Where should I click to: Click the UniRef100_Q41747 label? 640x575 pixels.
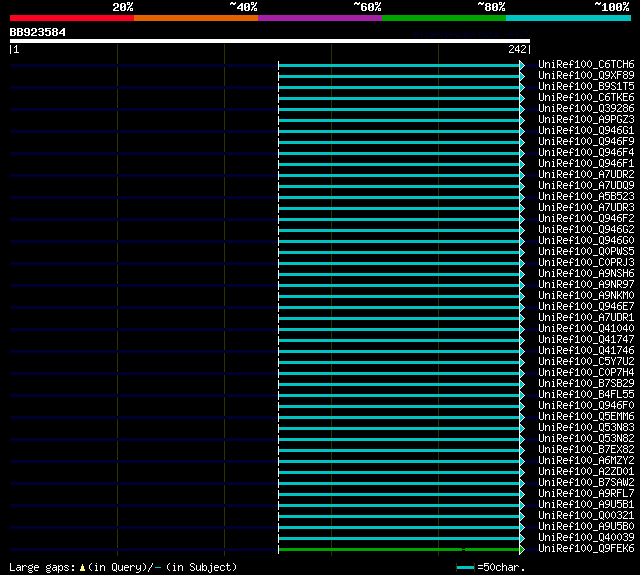586,340
